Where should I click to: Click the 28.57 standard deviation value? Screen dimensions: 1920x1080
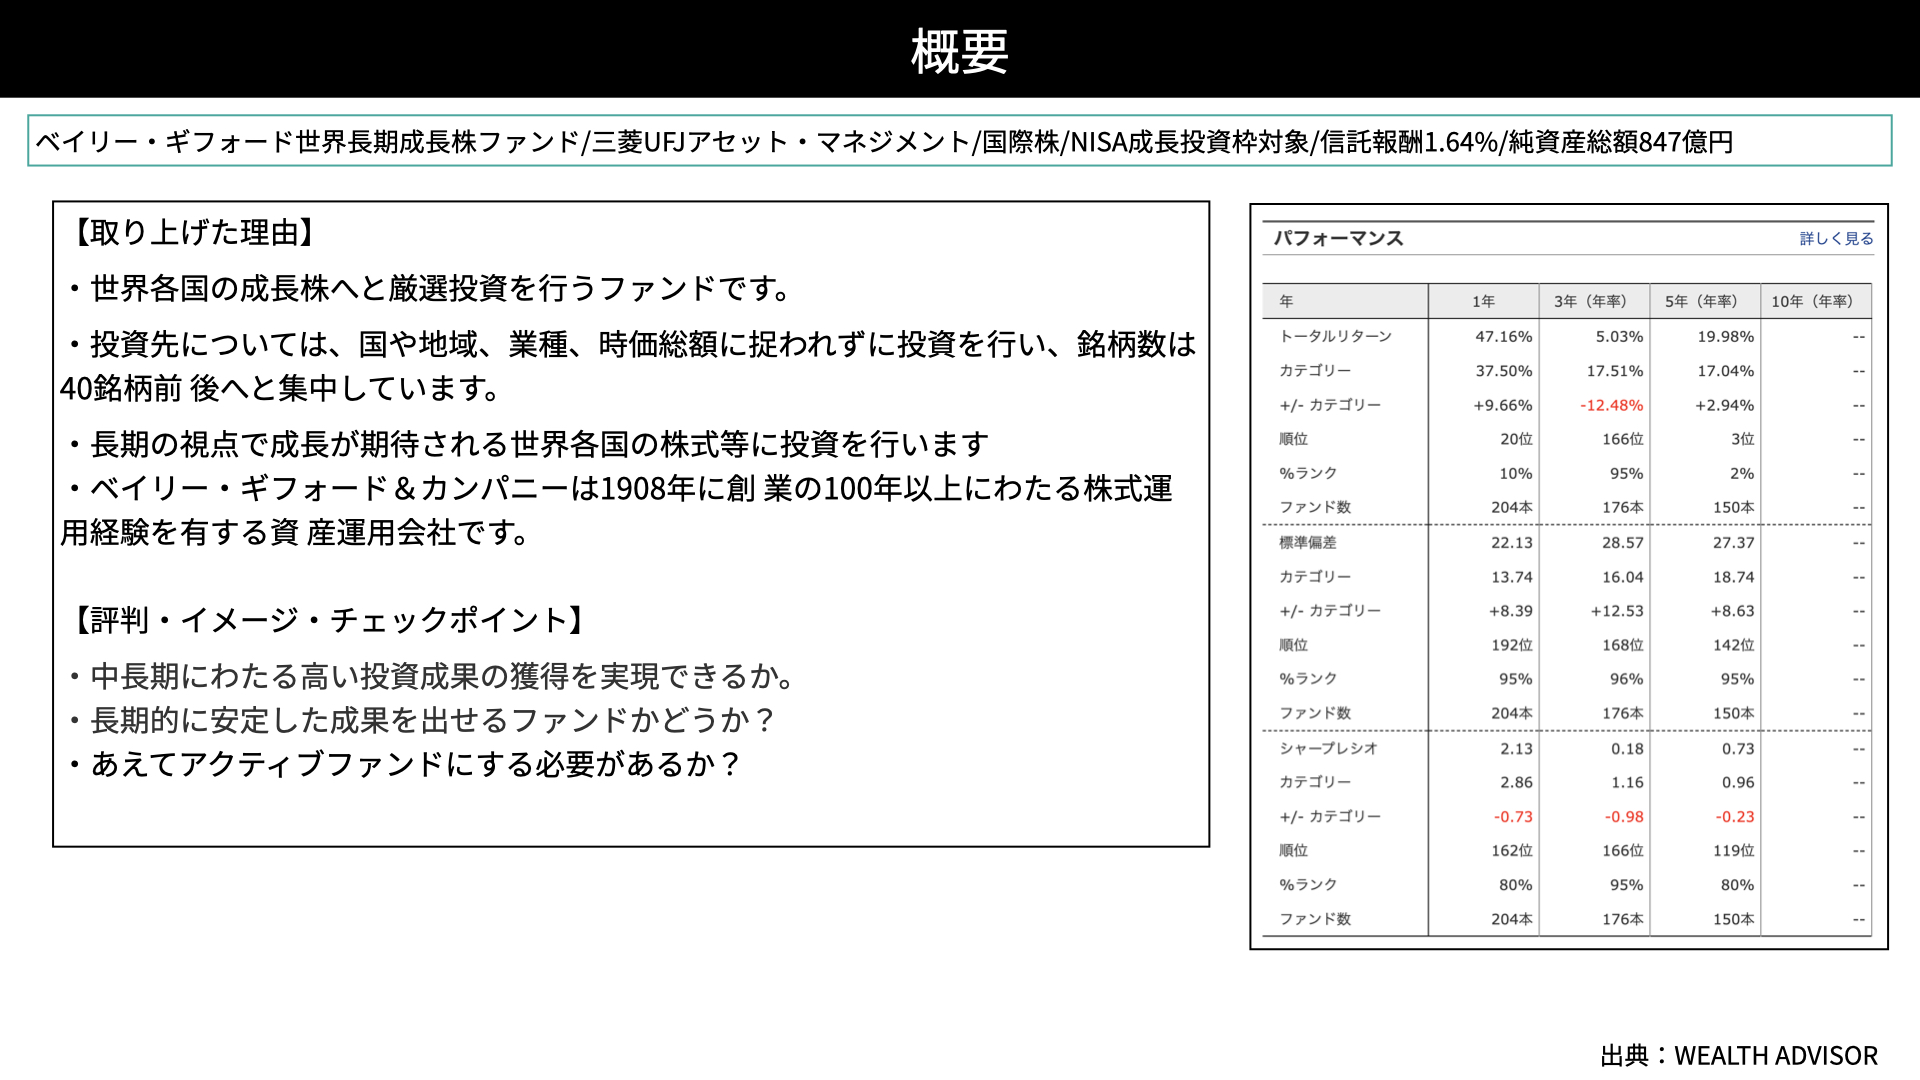click(1622, 543)
